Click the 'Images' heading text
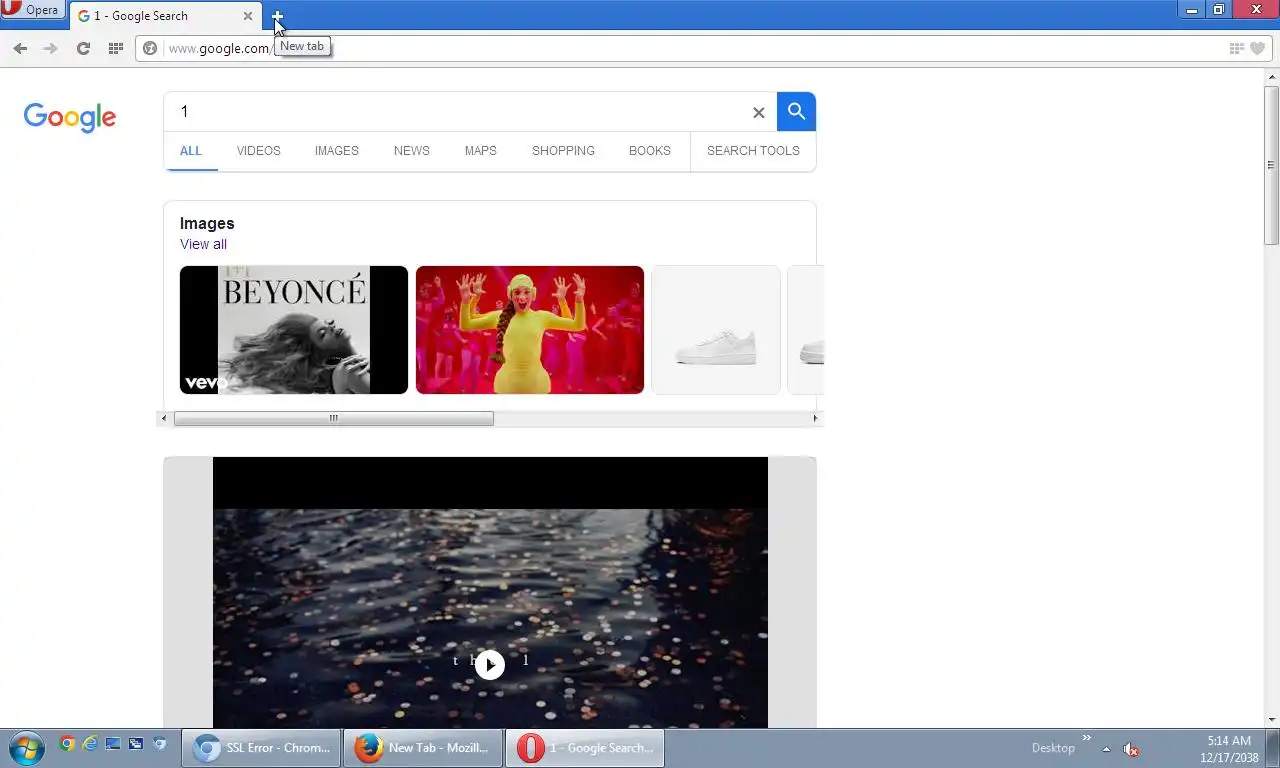Viewport: 1280px width, 768px height. [207, 224]
